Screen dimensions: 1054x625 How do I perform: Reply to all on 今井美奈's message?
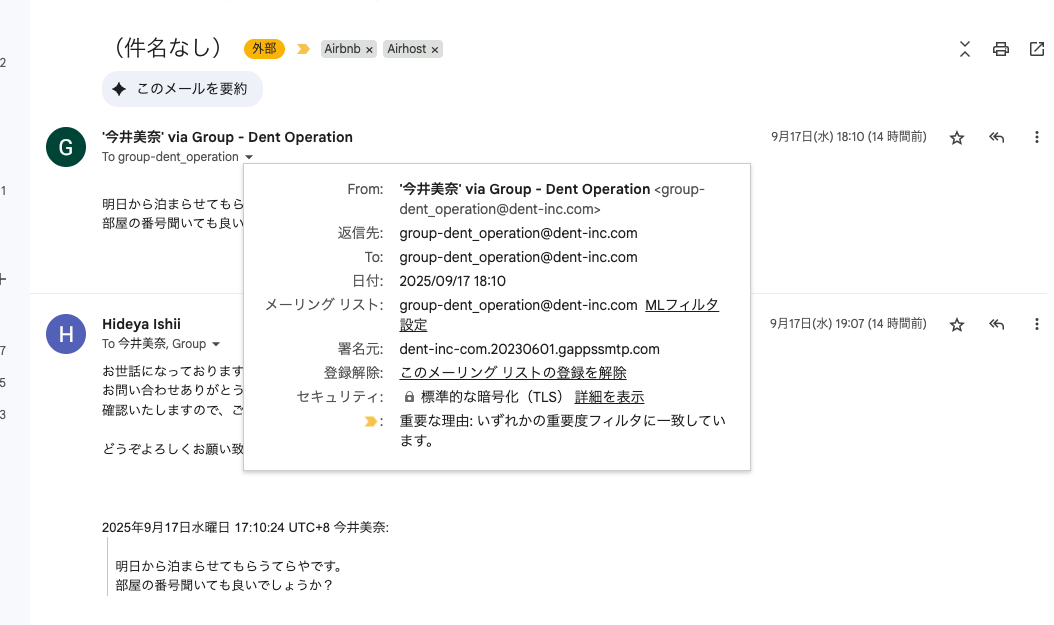(996, 138)
